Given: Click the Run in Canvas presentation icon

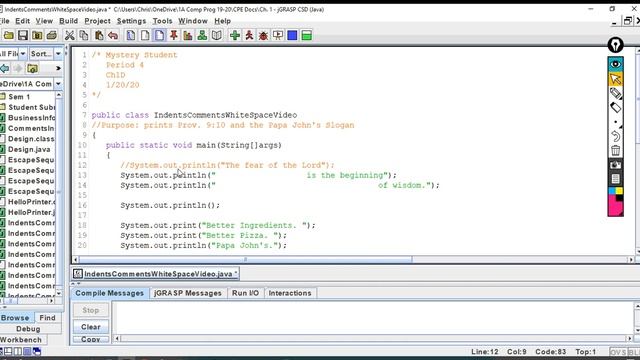Looking at the screenshot, I should 278,36.
